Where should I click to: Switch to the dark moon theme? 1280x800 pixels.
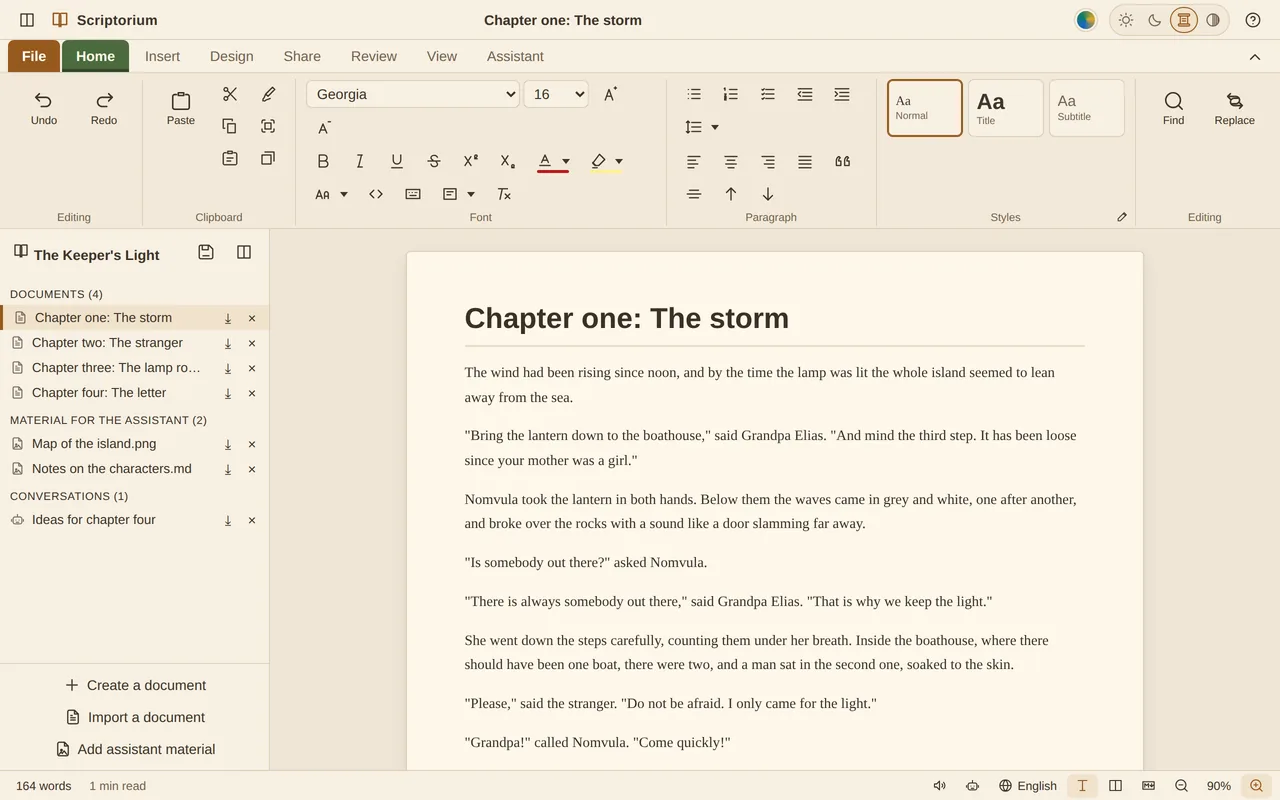point(1155,20)
